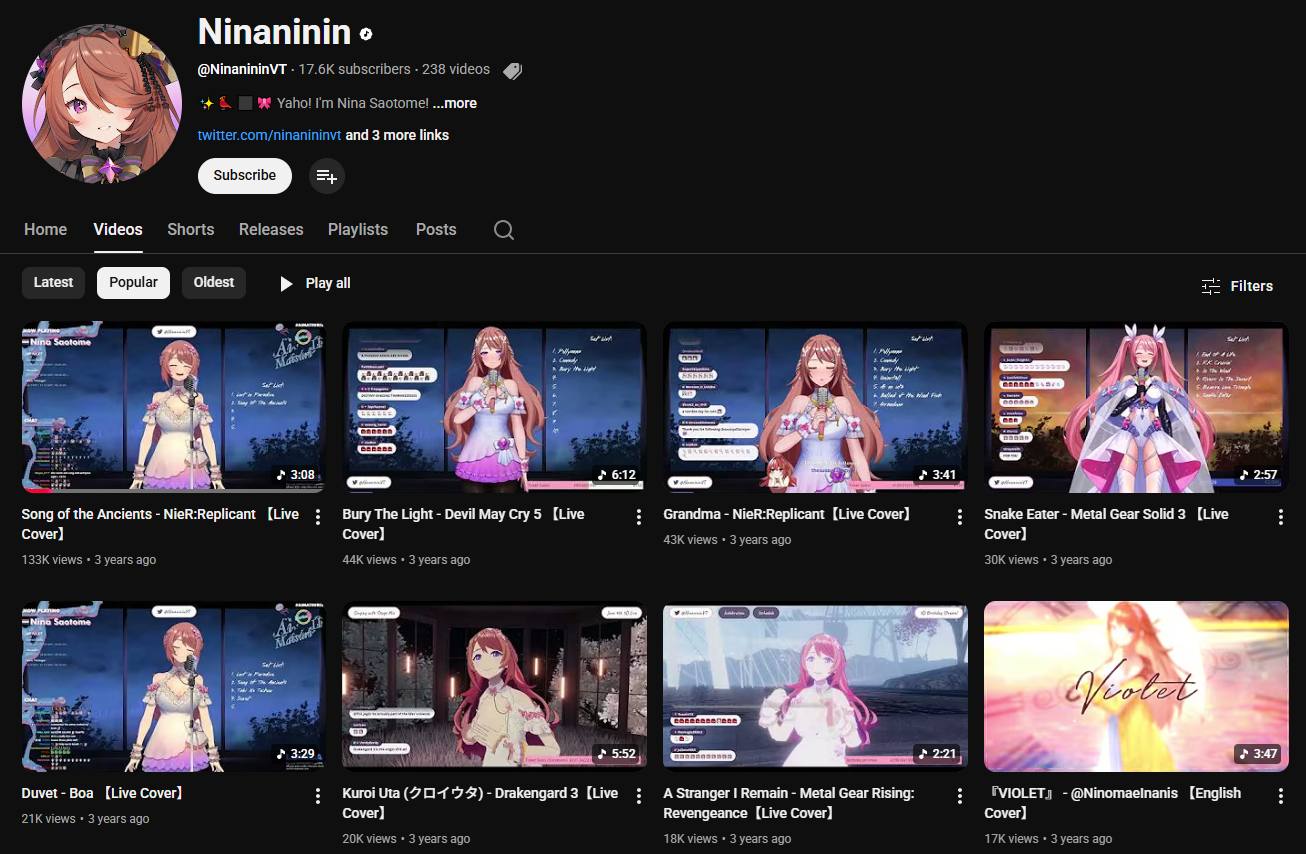Open Grandma - NieR:Replicant video title
This screenshot has height=854, width=1306.
click(788, 514)
